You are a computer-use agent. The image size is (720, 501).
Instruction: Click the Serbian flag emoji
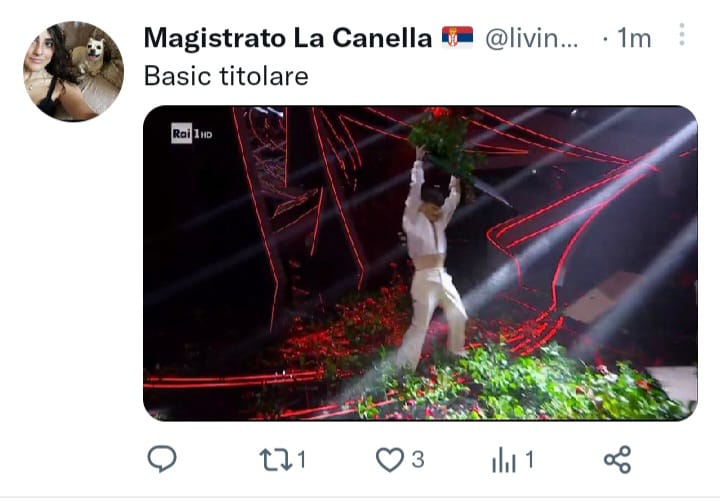tap(457, 37)
